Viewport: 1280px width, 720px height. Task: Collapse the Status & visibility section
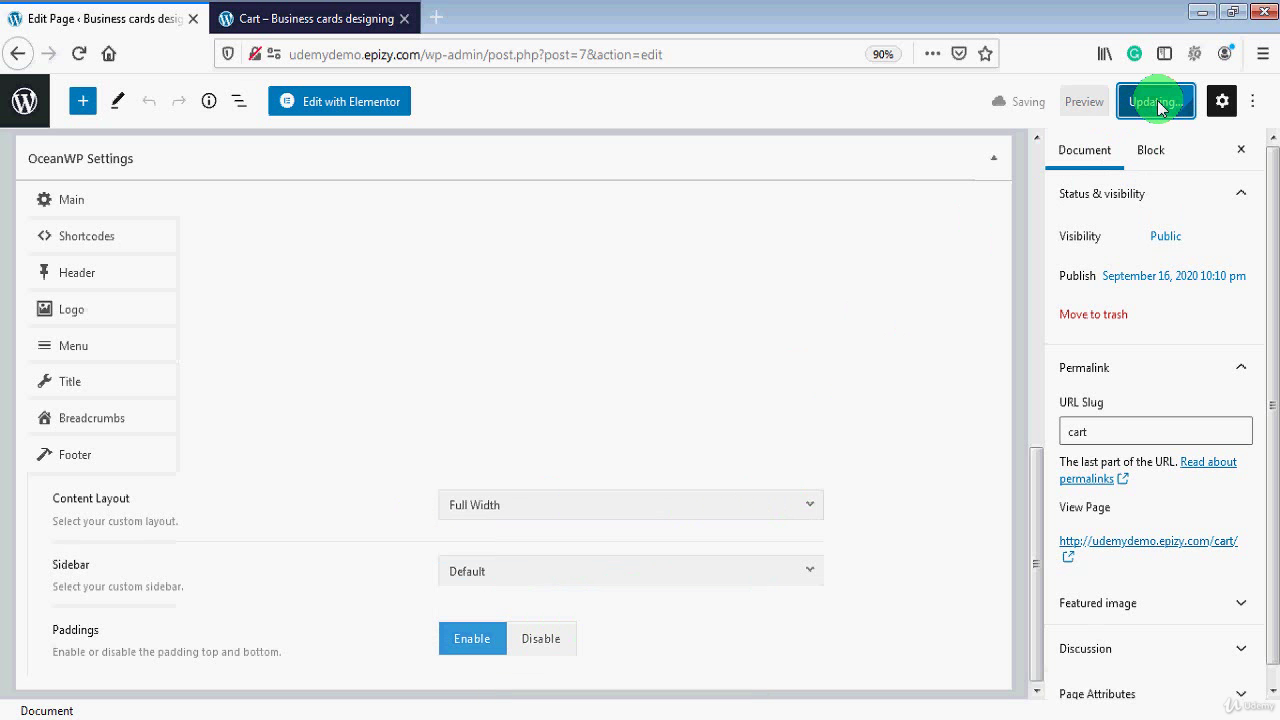[1241, 193]
